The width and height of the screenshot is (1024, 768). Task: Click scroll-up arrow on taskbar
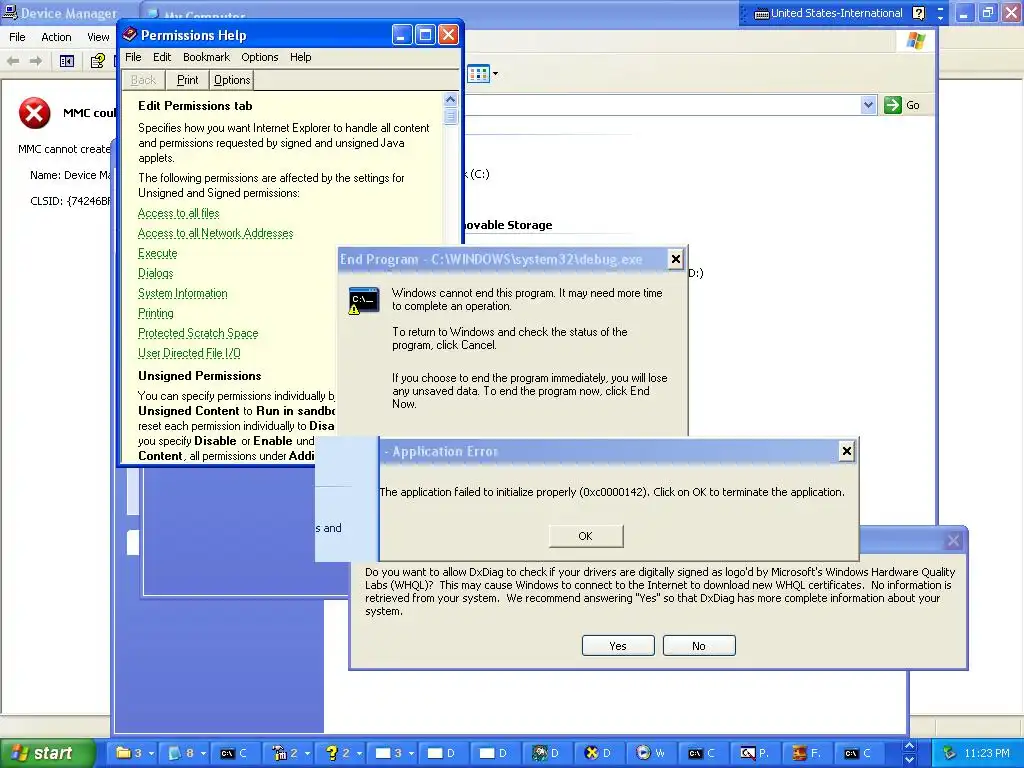908,746
